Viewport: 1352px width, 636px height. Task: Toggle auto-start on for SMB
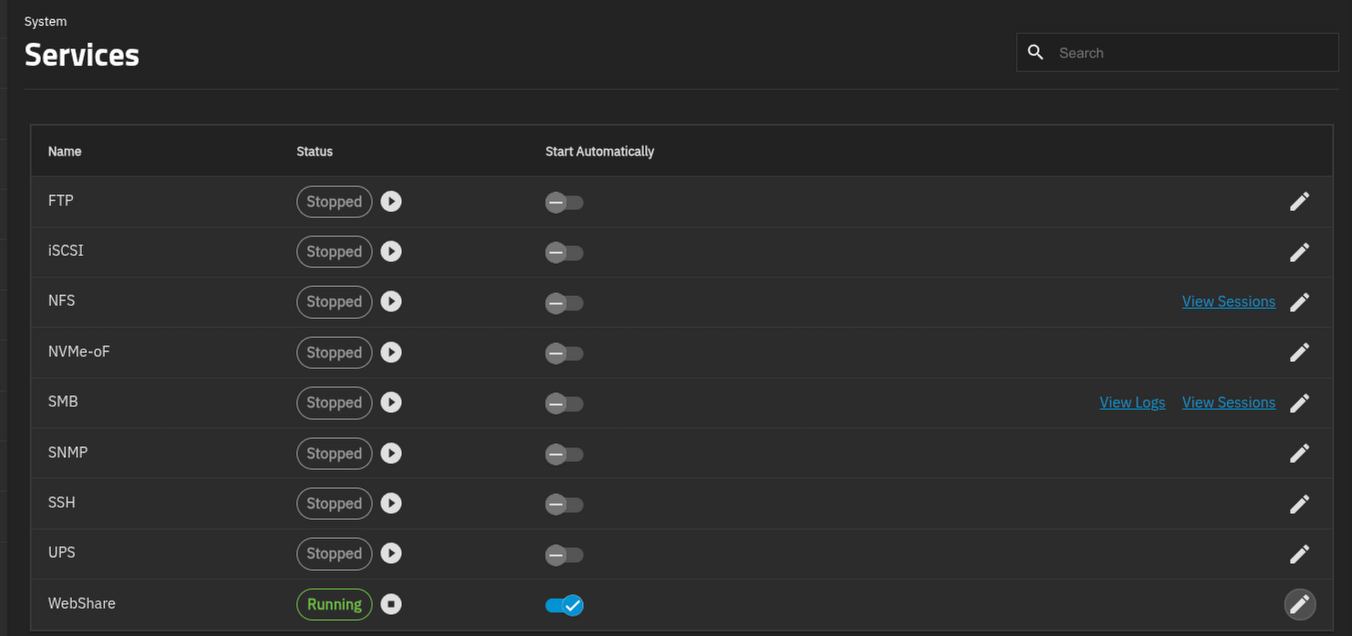[564, 403]
